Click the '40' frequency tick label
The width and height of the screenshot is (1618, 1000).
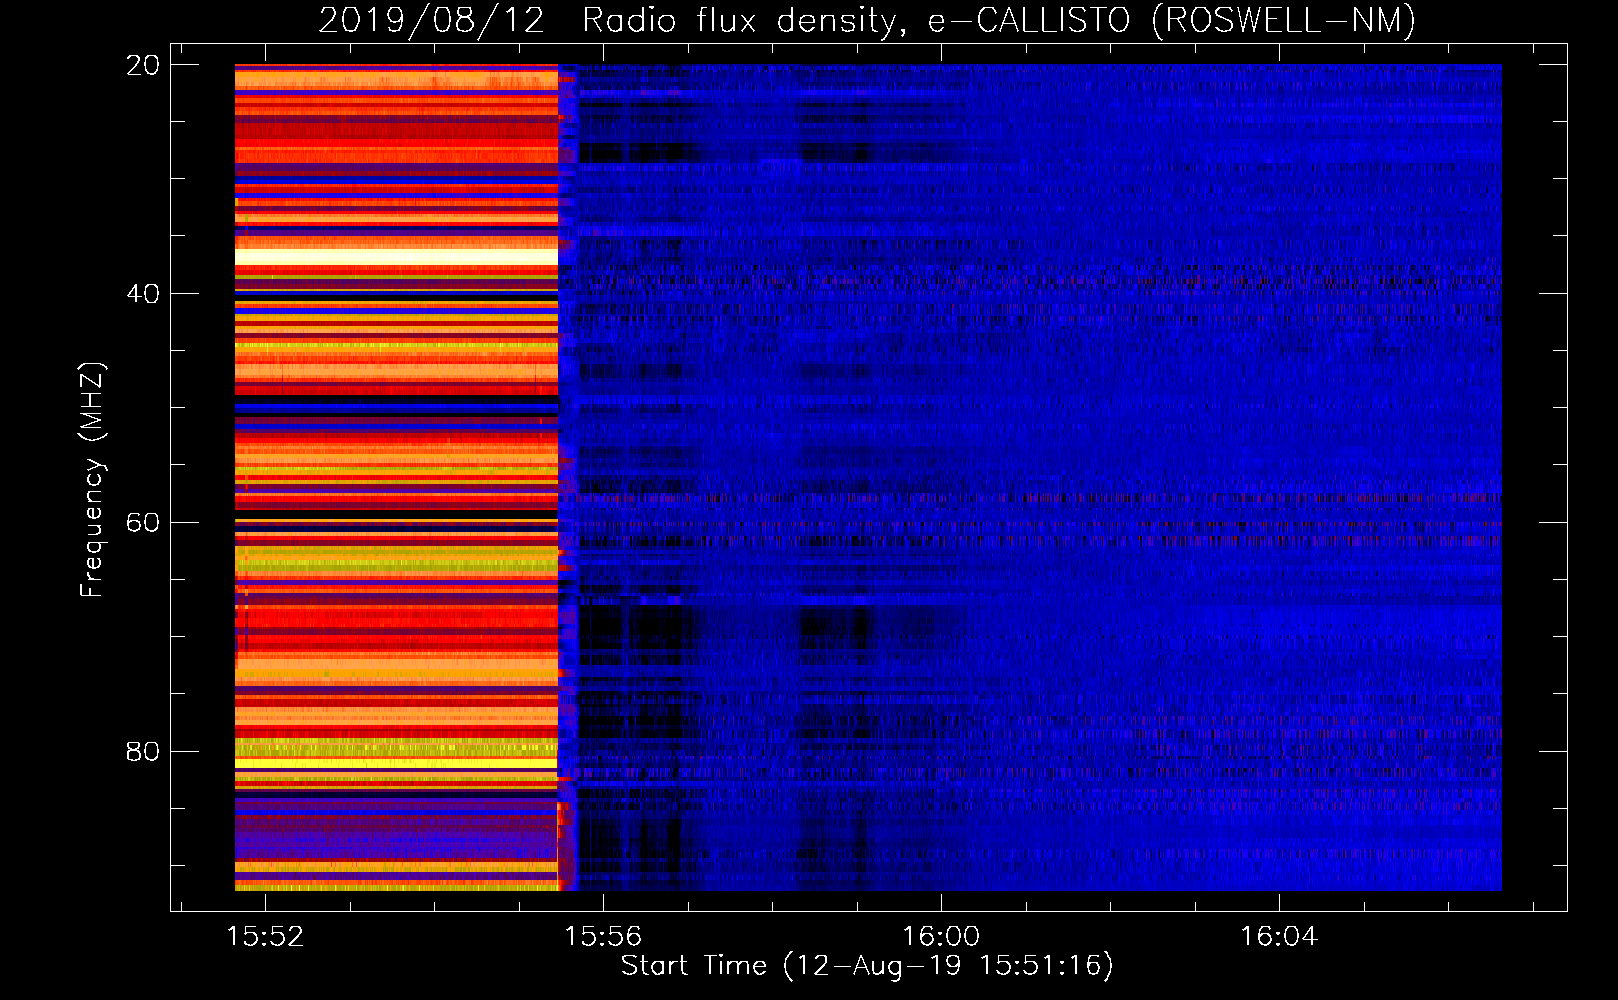pyautogui.click(x=143, y=294)
